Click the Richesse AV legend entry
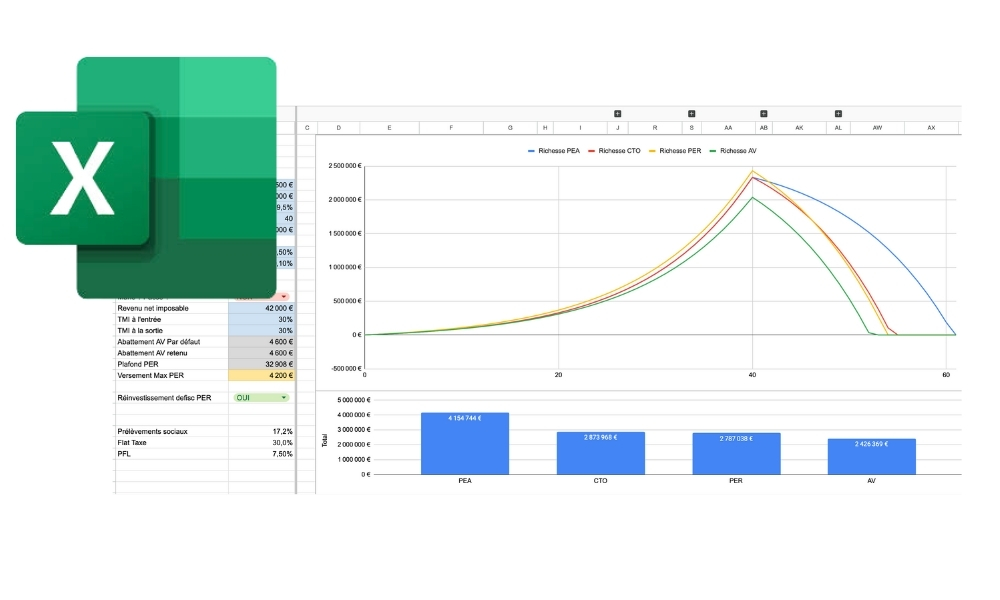Image resolution: width=1000 pixels, height=600 pixels. point(736,150)
